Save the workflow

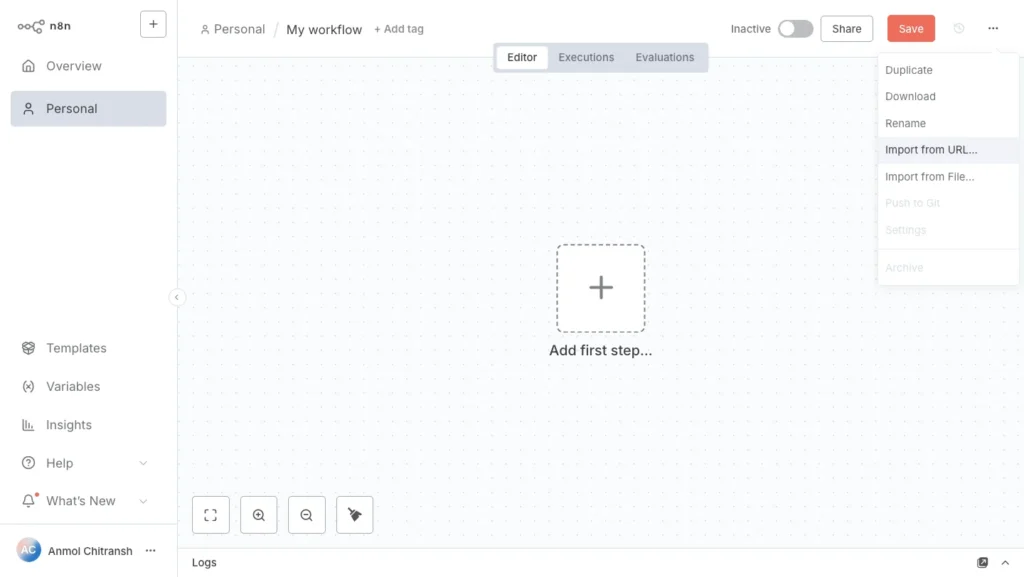click(x=910, y=28)
